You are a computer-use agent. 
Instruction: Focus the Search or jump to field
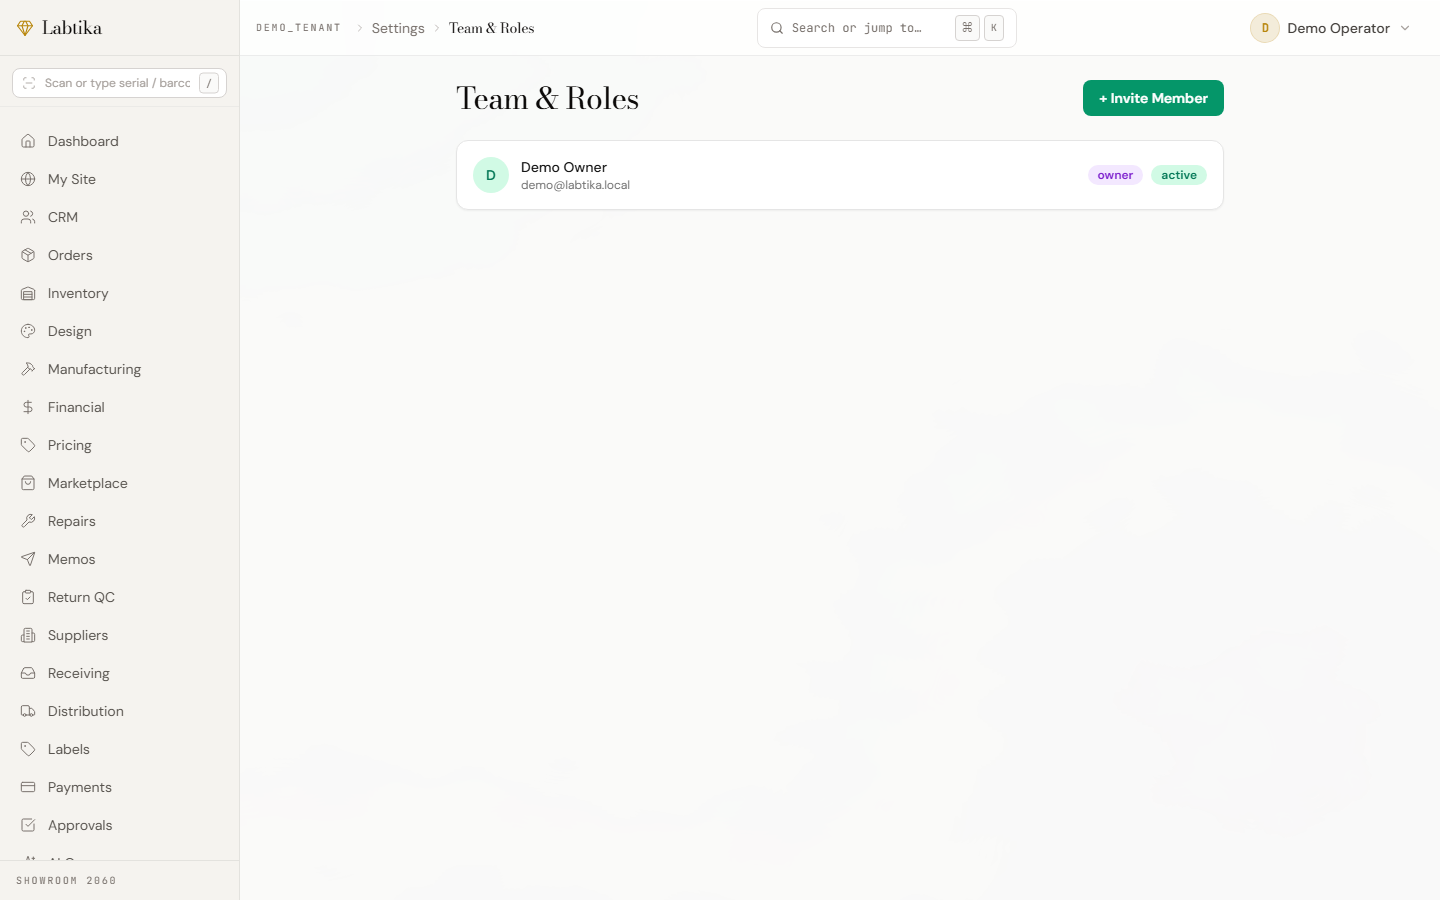coord(887,28)
